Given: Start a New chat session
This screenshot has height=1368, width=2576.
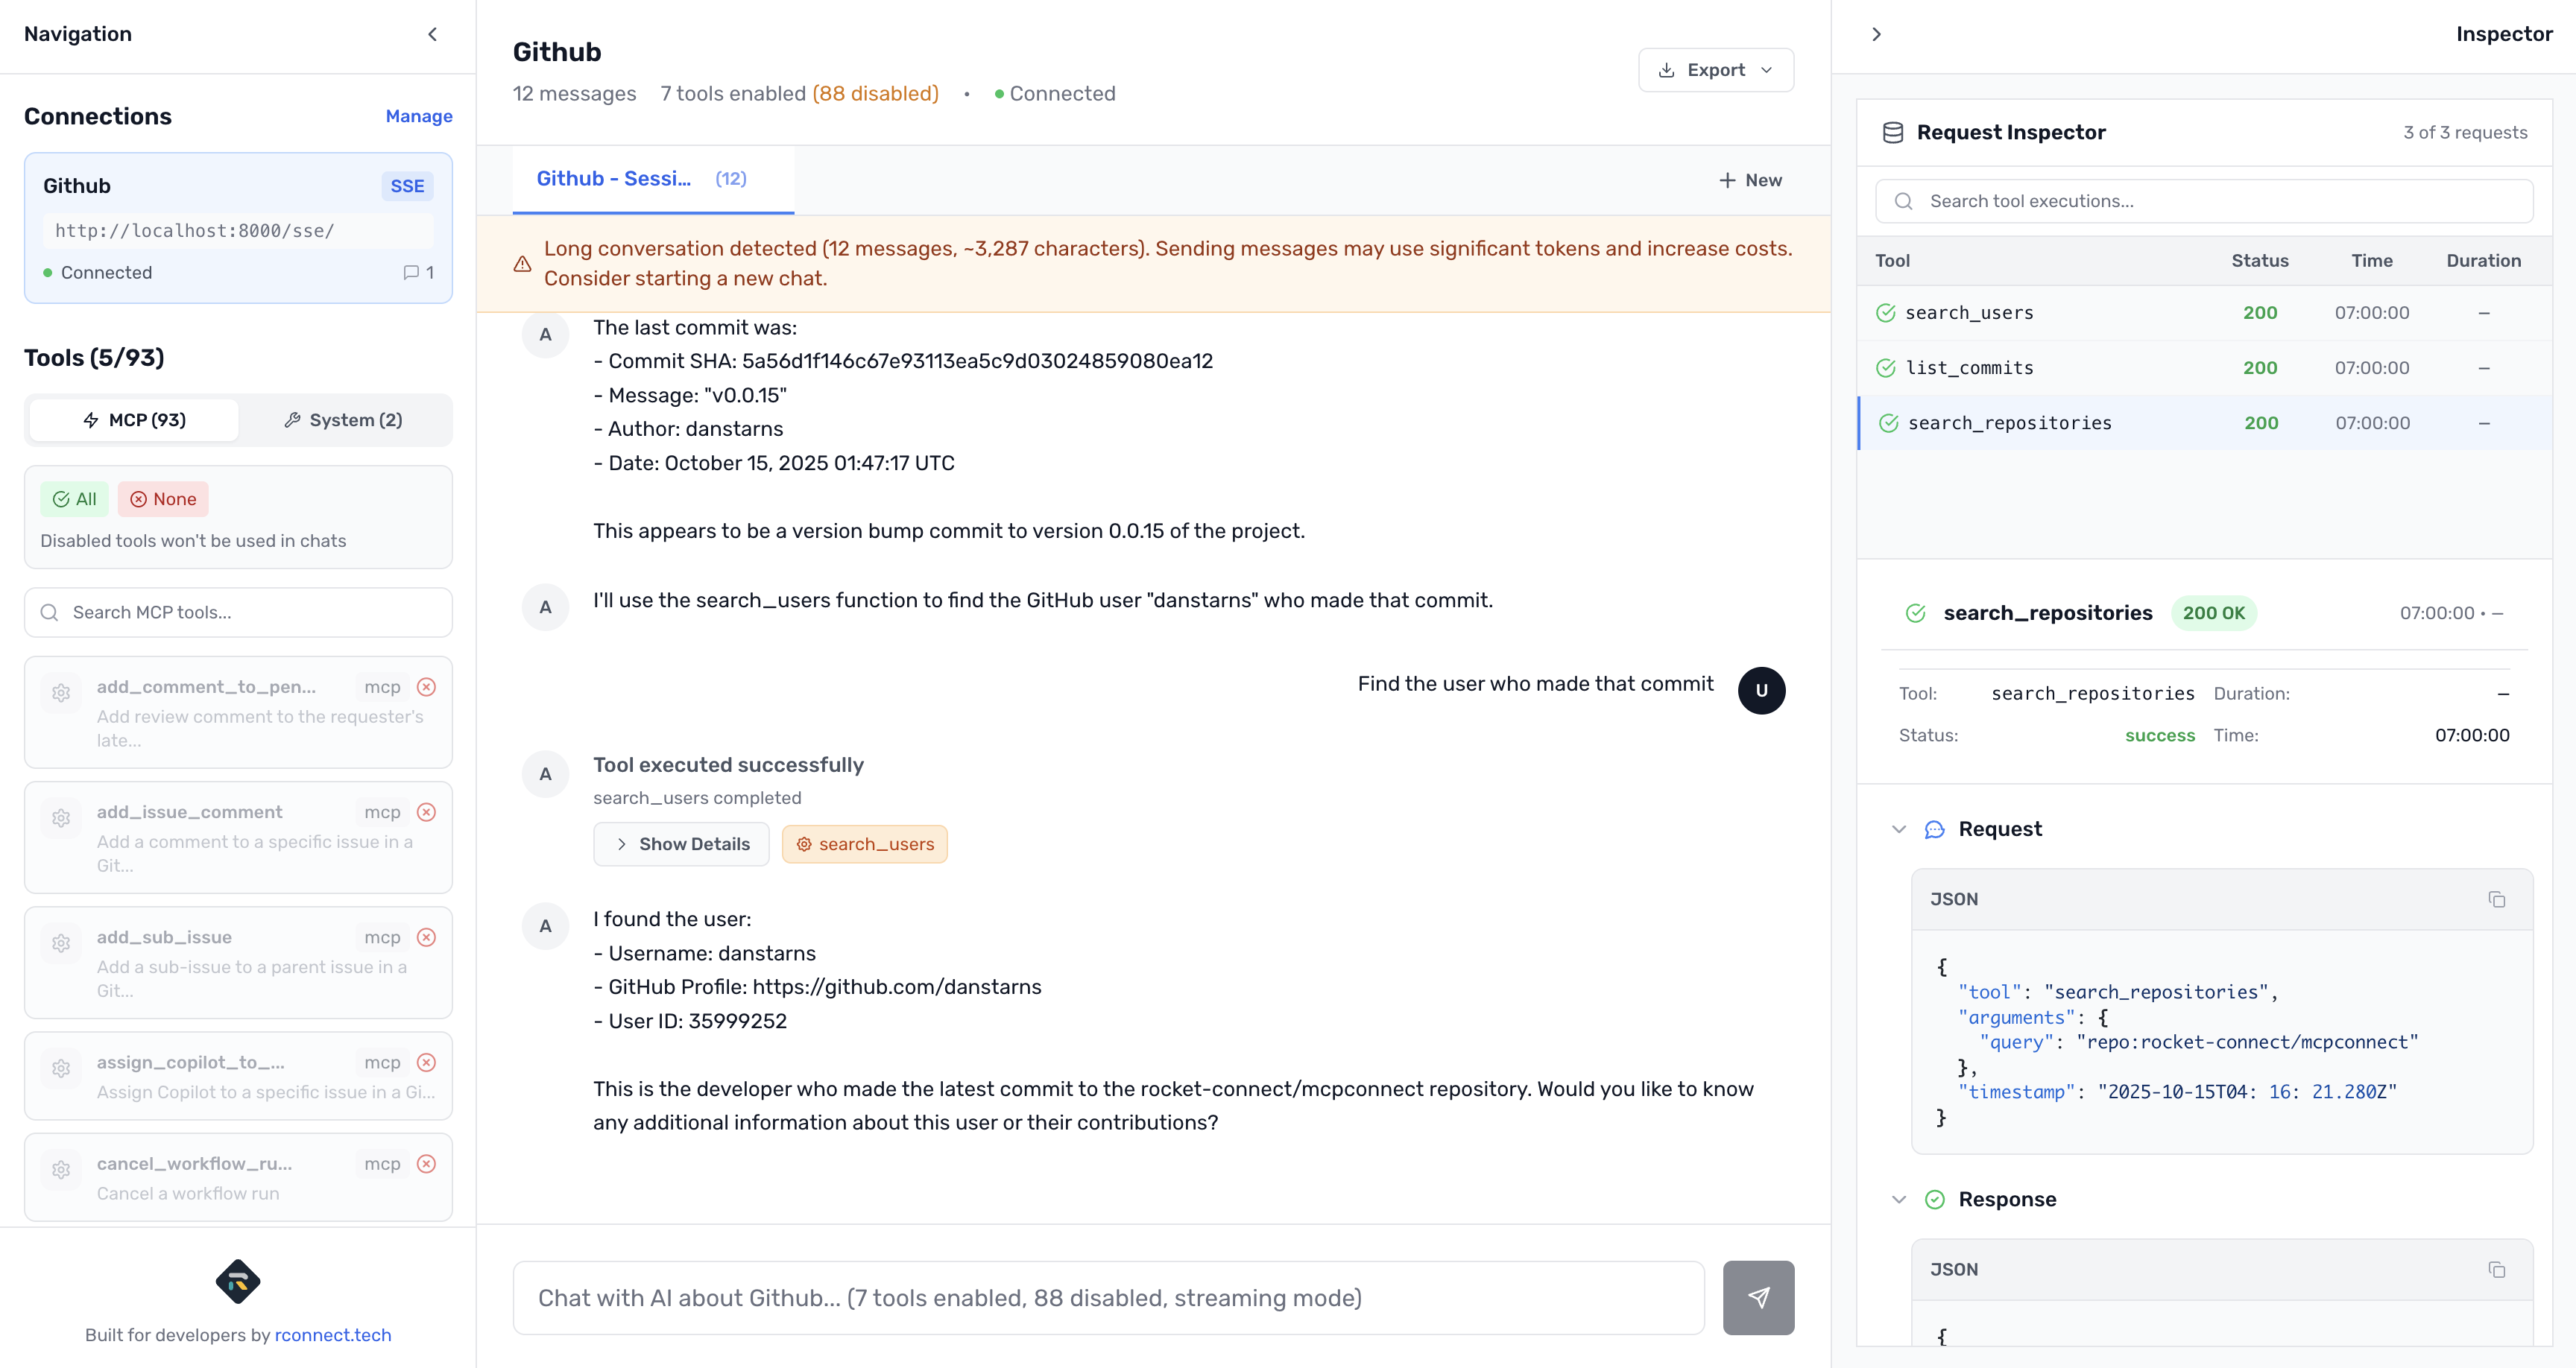Looking at the screenshot, I should coord(1750,179).
